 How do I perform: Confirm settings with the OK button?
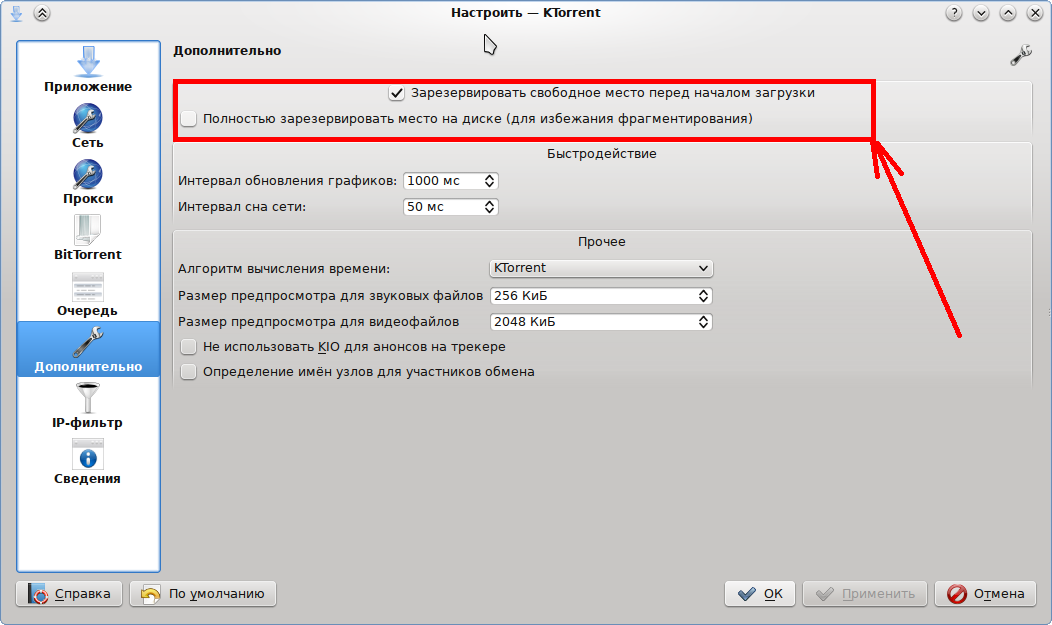click(x=759, y=593)
